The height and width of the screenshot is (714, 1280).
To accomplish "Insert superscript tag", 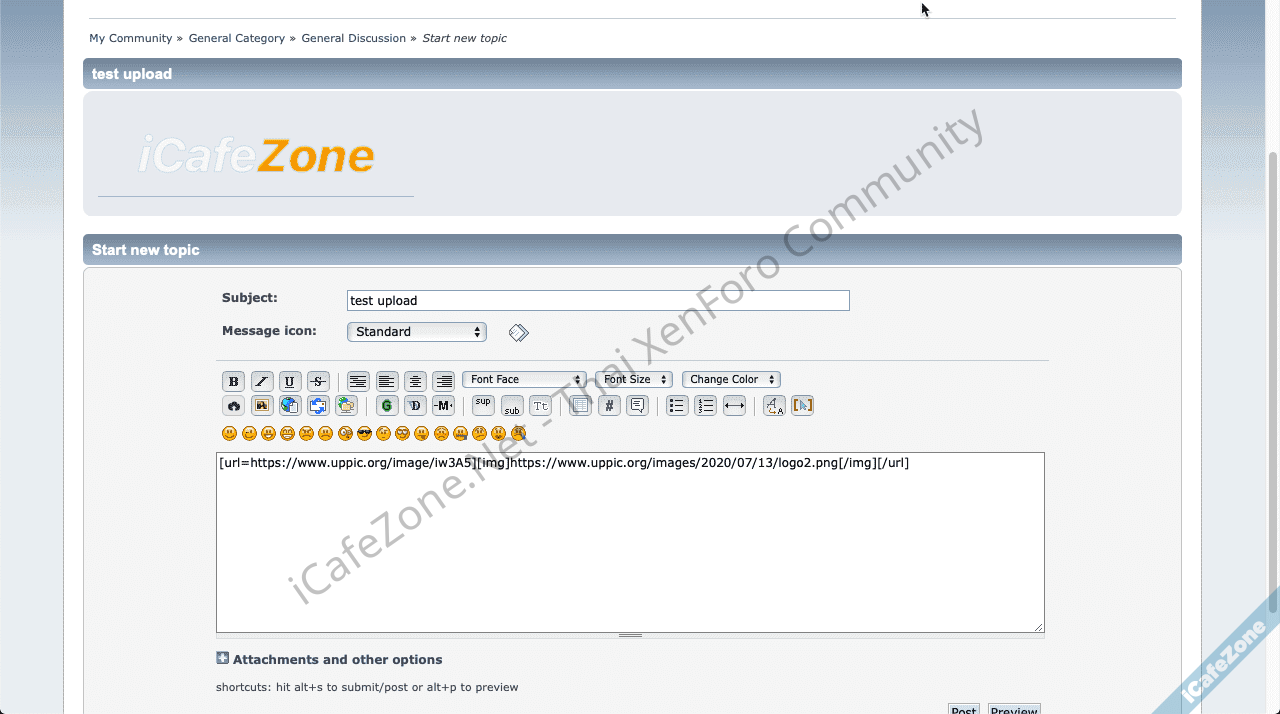I will tap(483, 405).
